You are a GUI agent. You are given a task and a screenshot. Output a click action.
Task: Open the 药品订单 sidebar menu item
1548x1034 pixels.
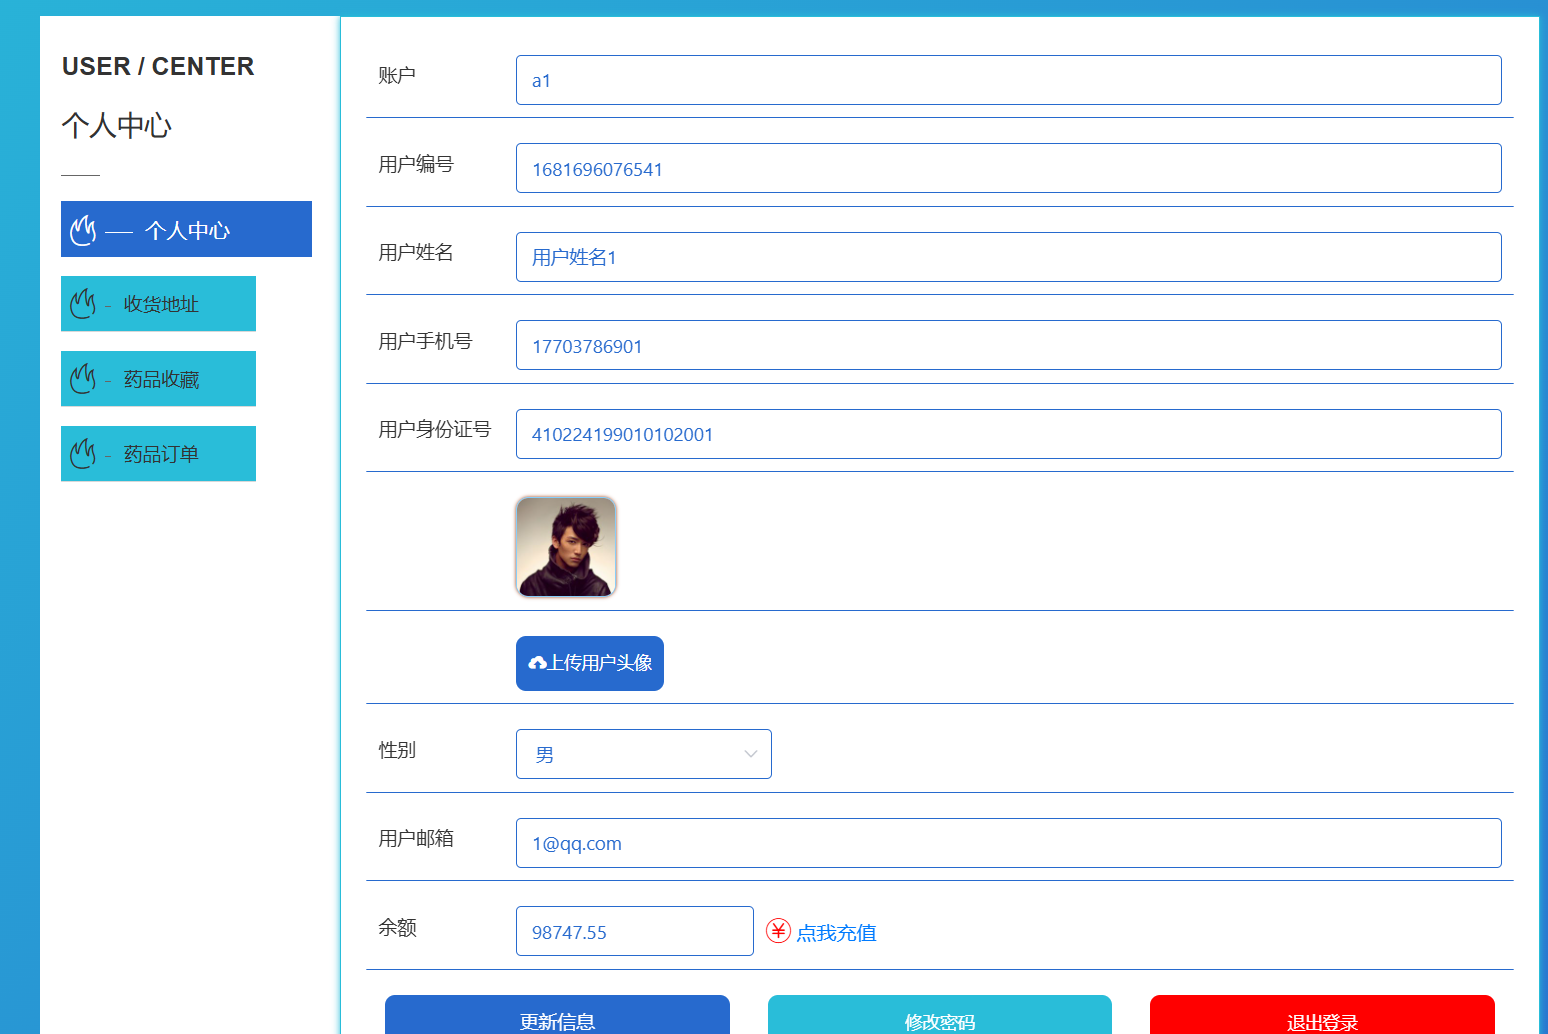pos(158,454)
